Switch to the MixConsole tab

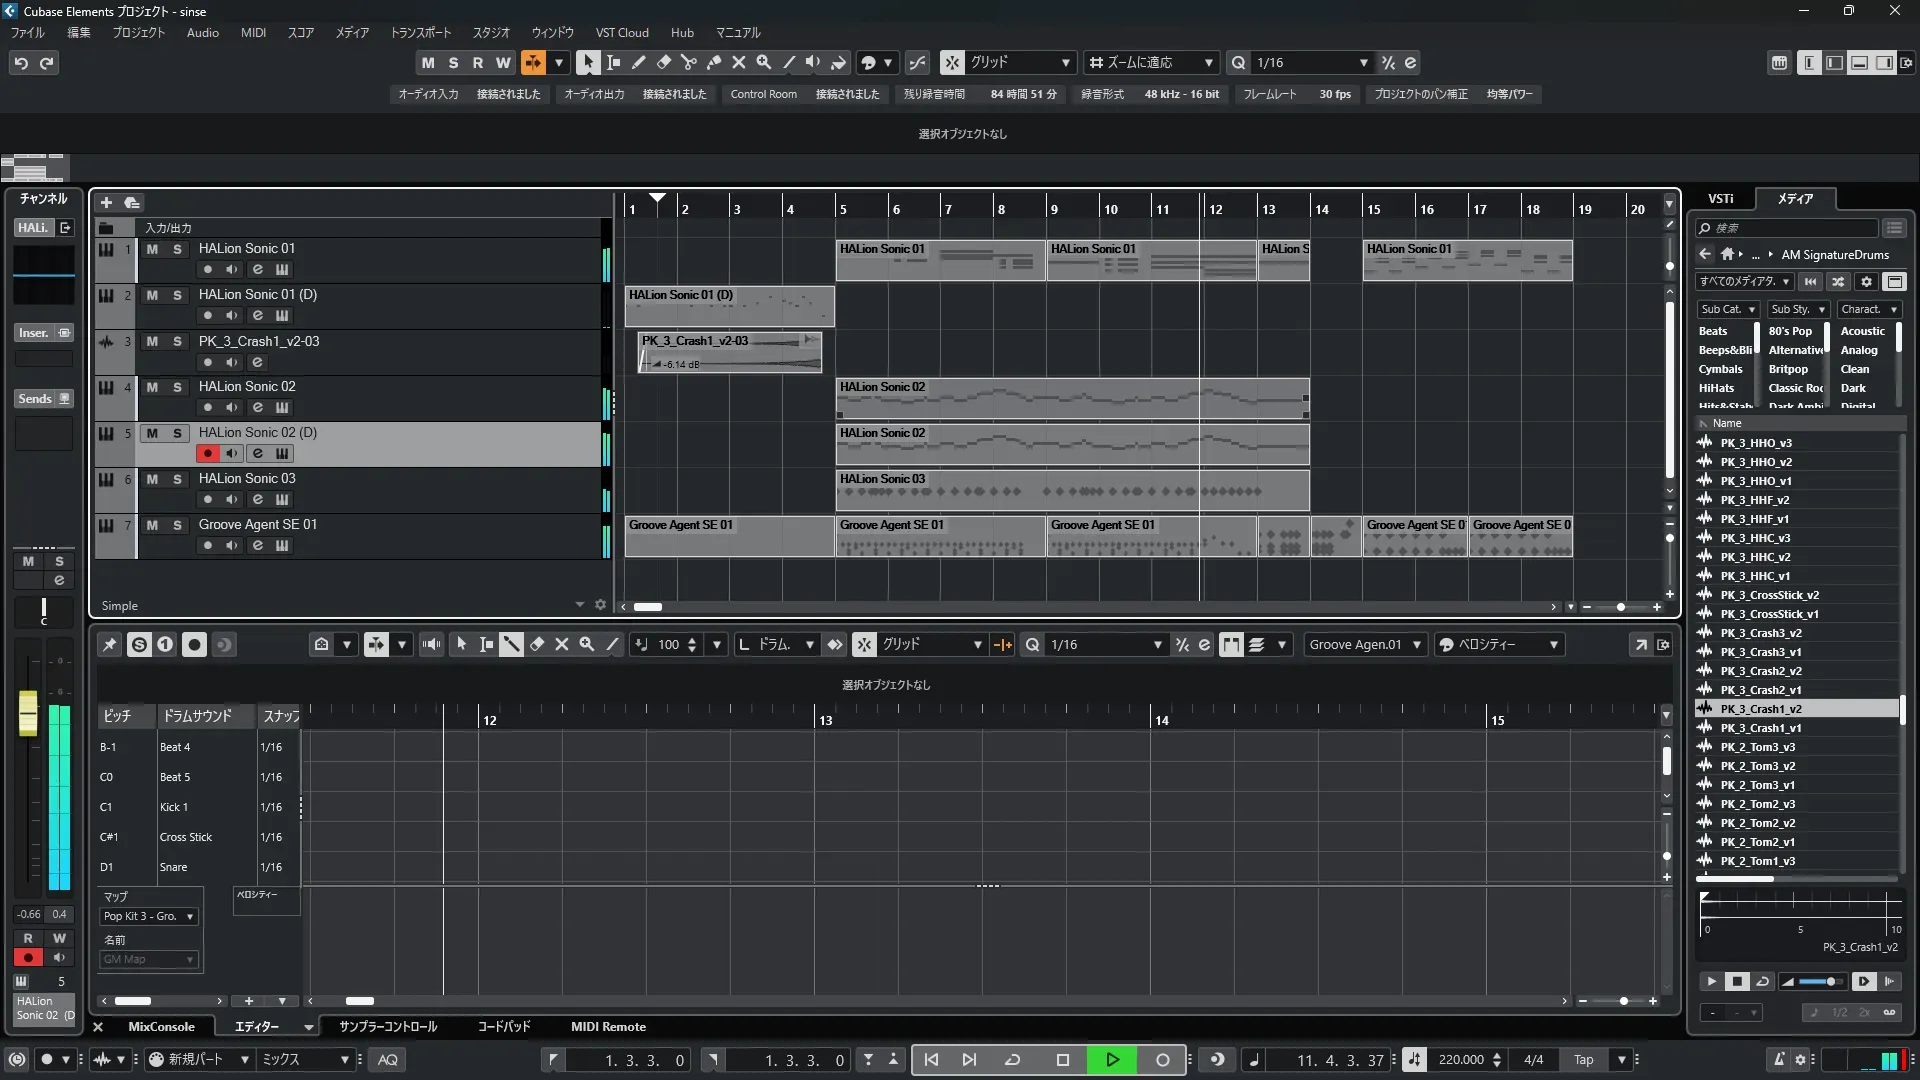pyautogui.click(x=161, y=1027)
